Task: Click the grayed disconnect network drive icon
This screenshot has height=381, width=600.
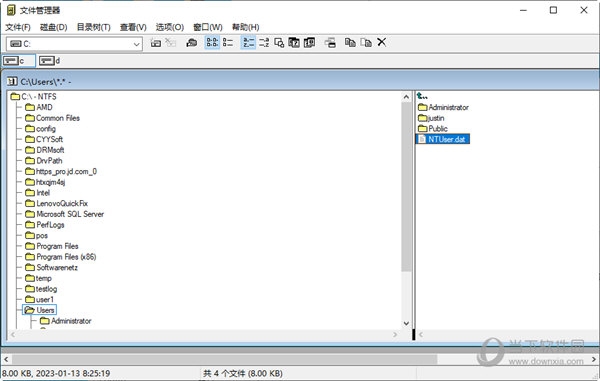Action: tap(170, 43)
